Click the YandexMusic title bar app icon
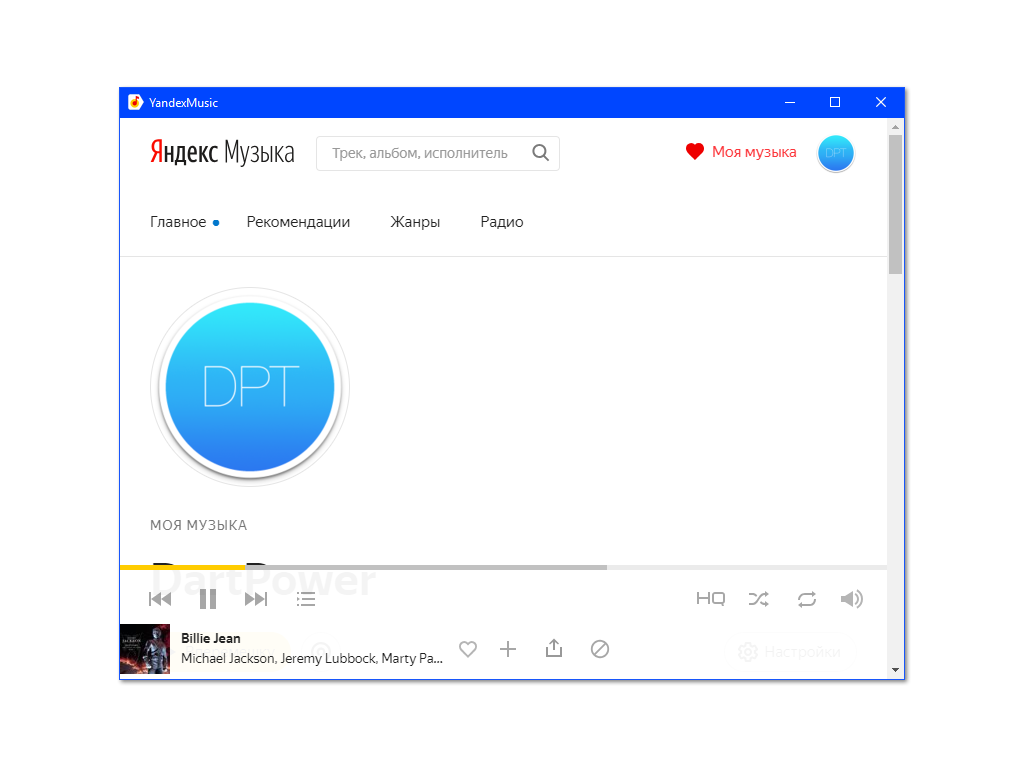The image size is (1024, 768). tap(135, 103)
